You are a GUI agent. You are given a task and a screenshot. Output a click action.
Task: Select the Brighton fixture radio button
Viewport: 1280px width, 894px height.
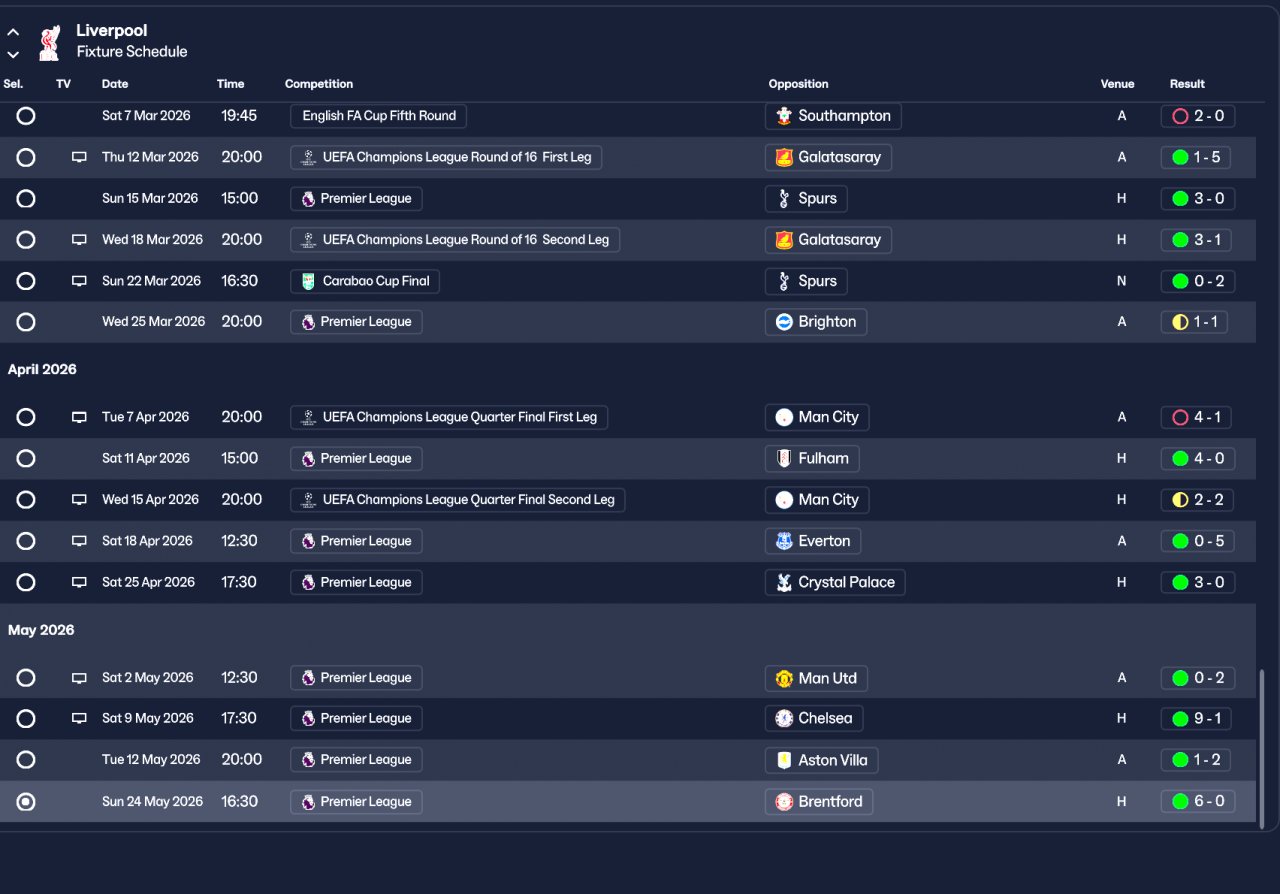(26, 322)
